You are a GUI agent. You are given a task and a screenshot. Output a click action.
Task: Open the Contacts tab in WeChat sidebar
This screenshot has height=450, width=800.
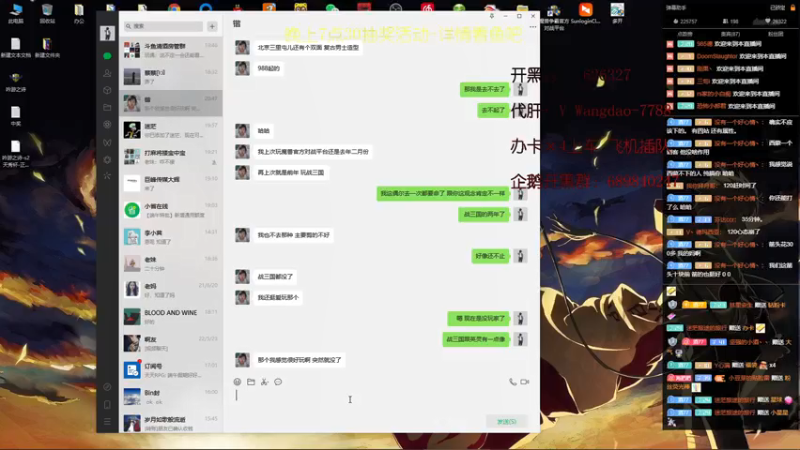point(107,73)
